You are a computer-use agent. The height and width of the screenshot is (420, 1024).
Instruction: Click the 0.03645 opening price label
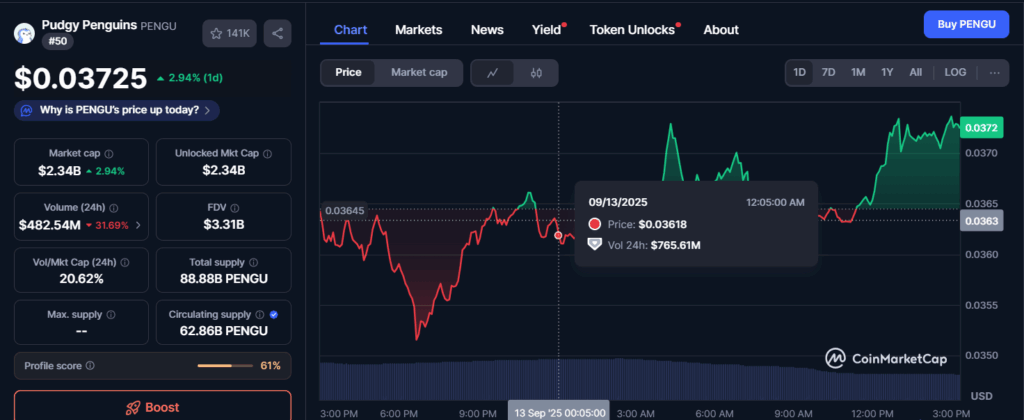pyautogui.click(x=344, y=211)
